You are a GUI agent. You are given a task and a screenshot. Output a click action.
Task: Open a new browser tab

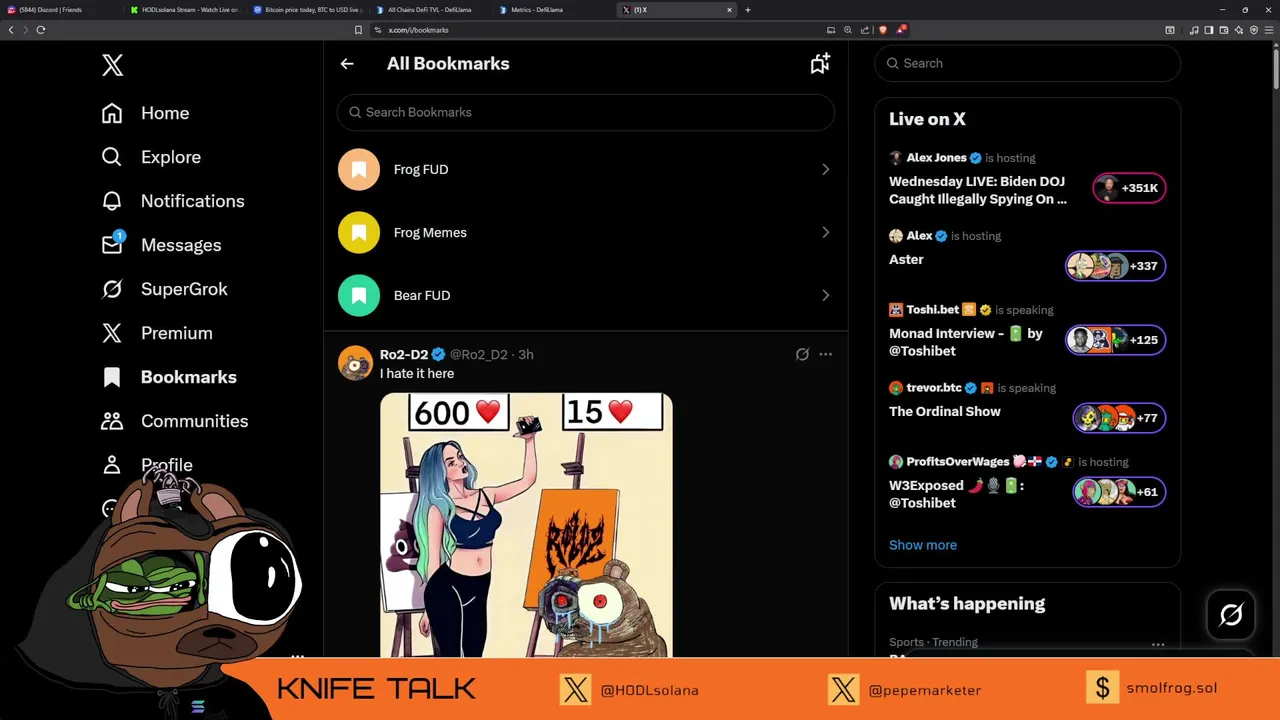tap(748, 10)
